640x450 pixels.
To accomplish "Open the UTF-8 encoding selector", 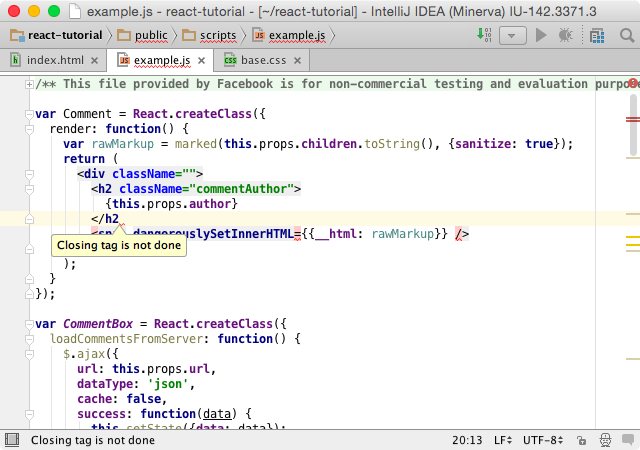I will click(x=543, y=440).
